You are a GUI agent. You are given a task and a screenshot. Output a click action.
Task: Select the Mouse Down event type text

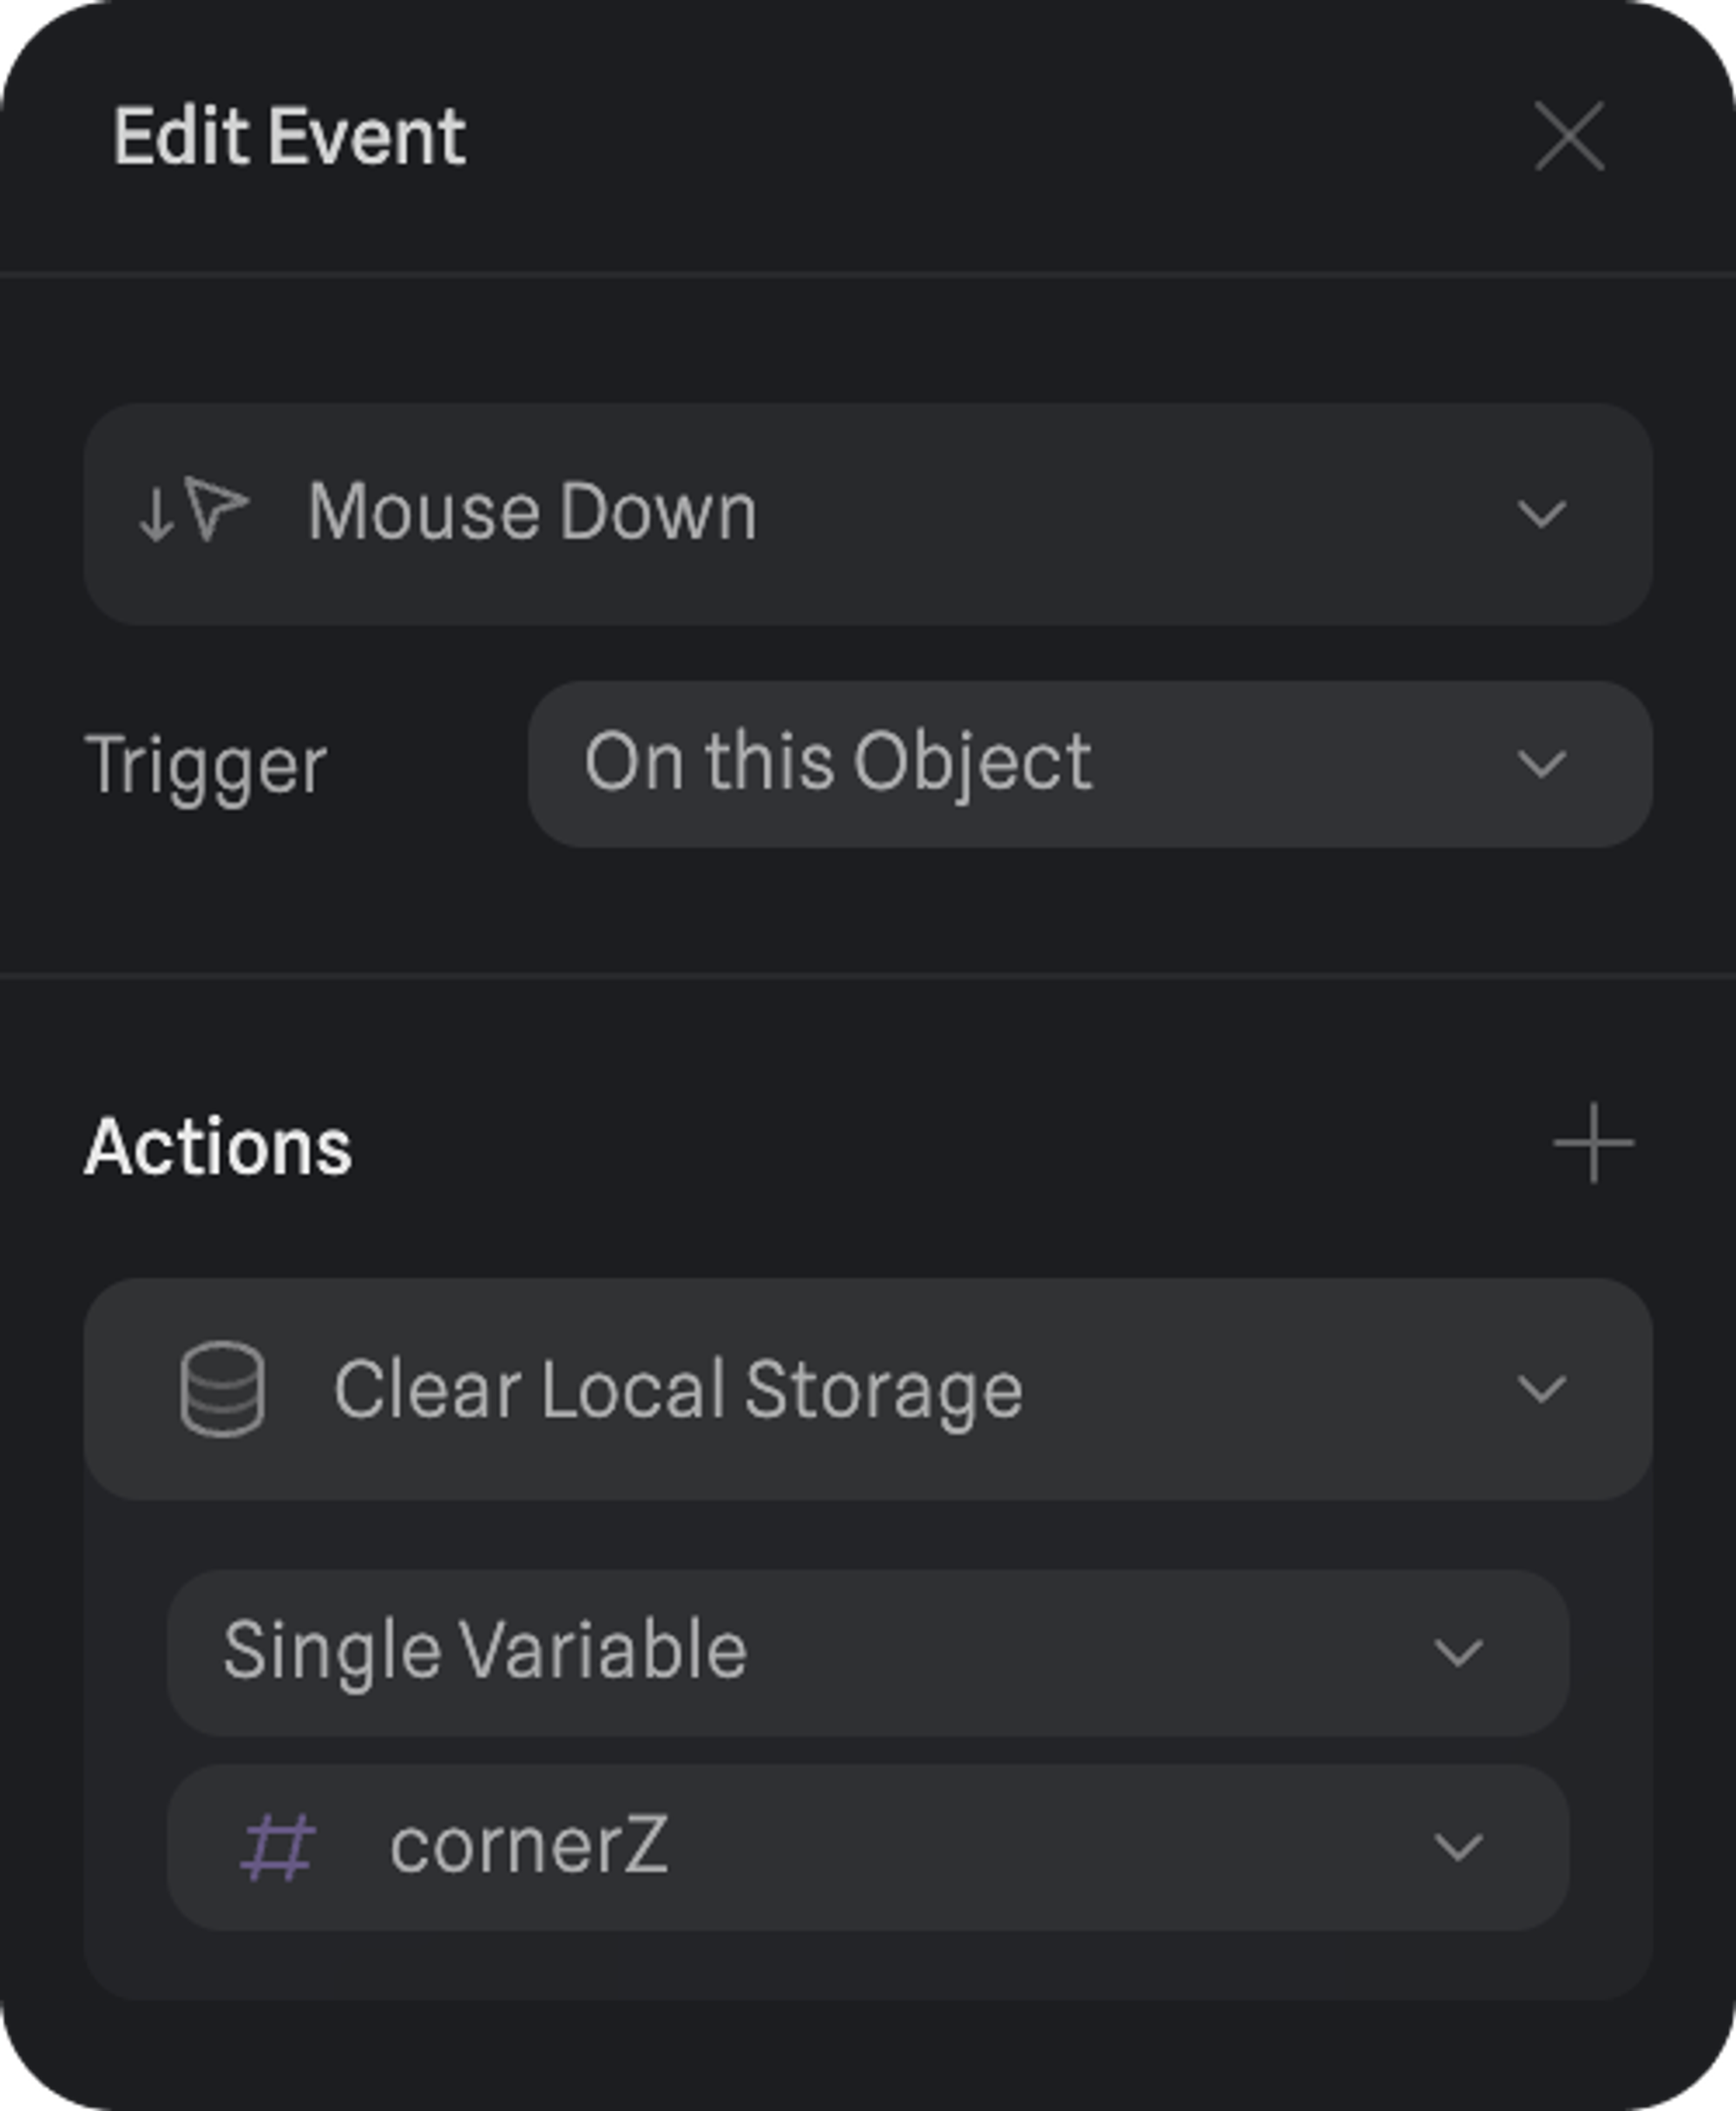click(x=531, y=512)
